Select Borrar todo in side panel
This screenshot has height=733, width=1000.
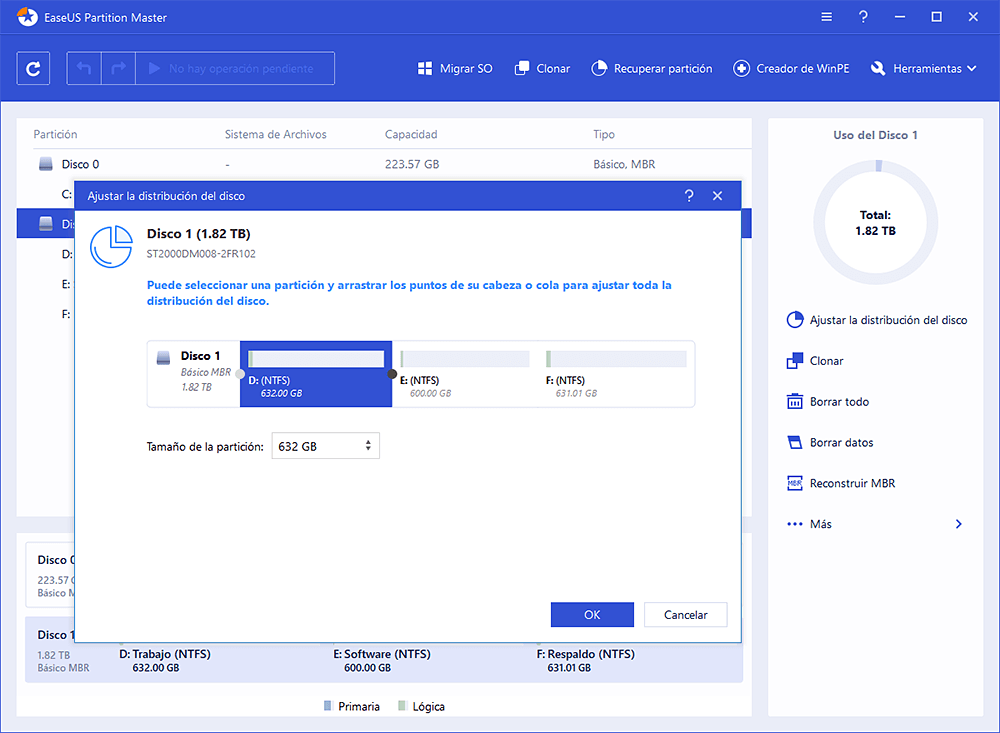(838, 402)
